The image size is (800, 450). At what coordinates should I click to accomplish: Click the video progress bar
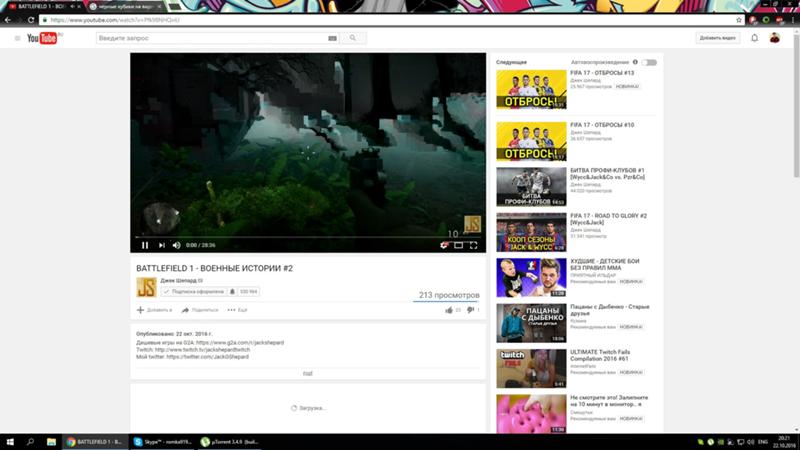point(308,237)
